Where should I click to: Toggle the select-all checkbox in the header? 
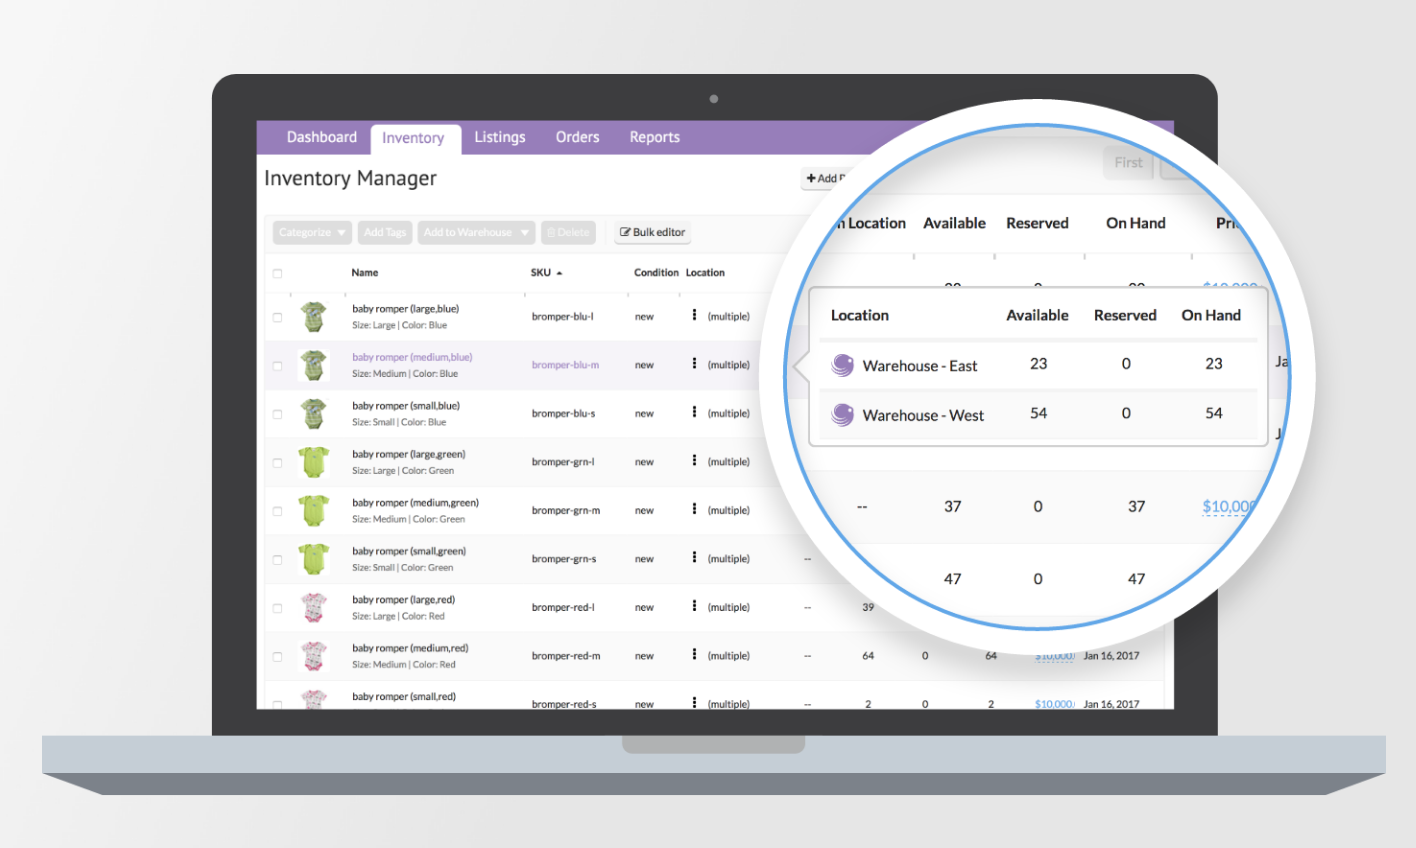tap(278, 272)
